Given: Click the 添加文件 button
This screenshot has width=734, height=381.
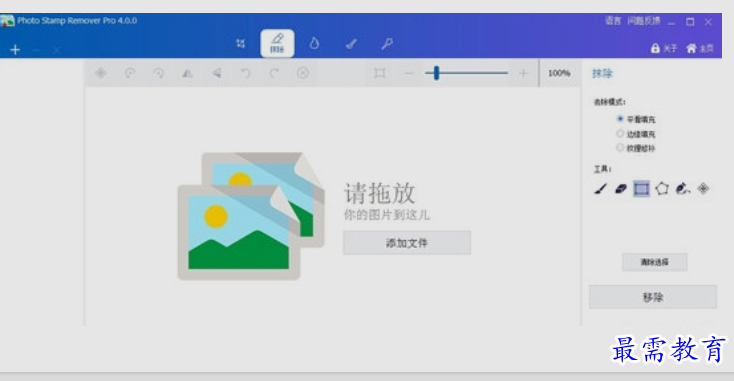Looking at the screenshot, I should 407,242.
